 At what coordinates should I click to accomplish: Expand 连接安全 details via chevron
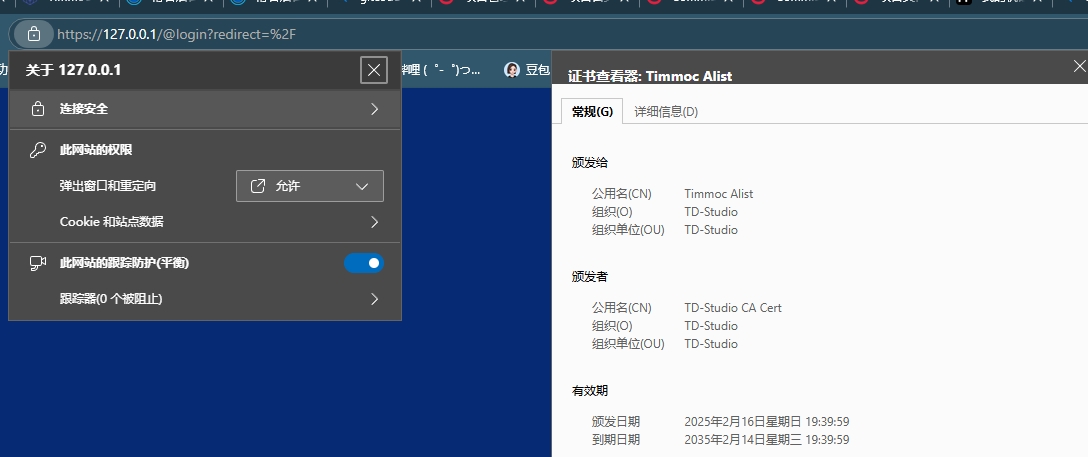[375, 109]
